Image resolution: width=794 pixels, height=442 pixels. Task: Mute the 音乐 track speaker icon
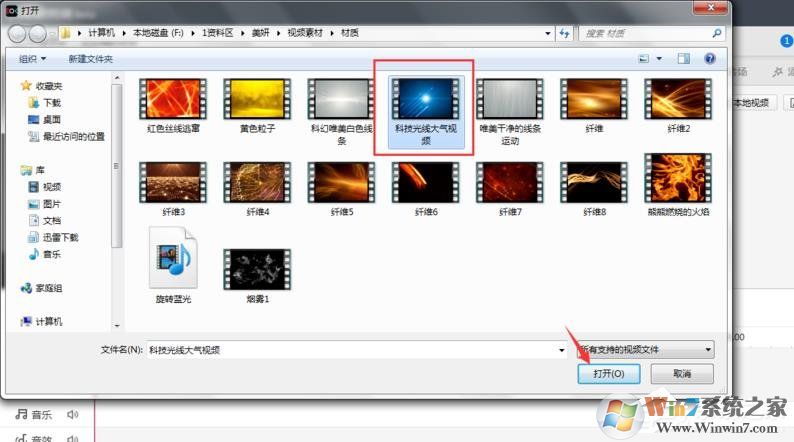(x=72, y=415)
